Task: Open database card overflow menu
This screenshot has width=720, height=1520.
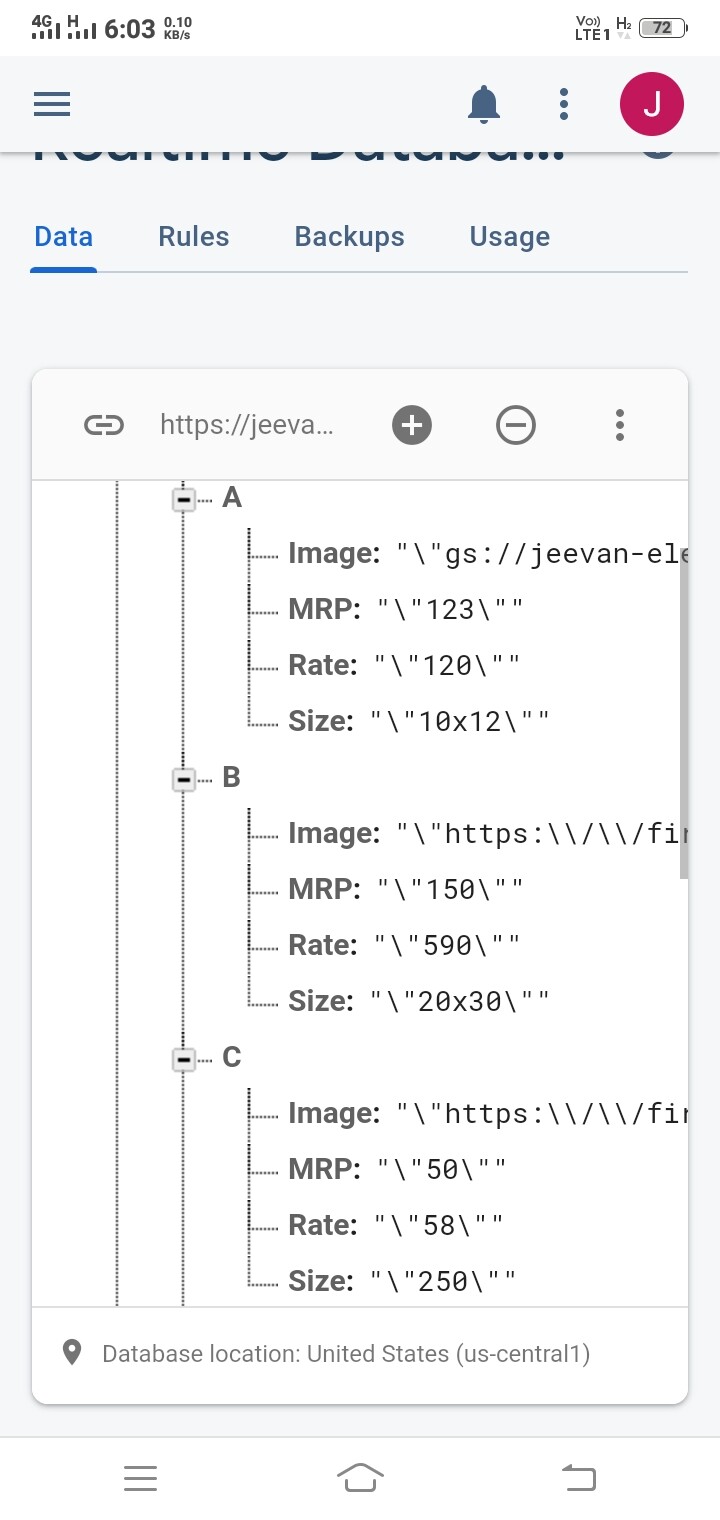Action: tap(620, 425)
